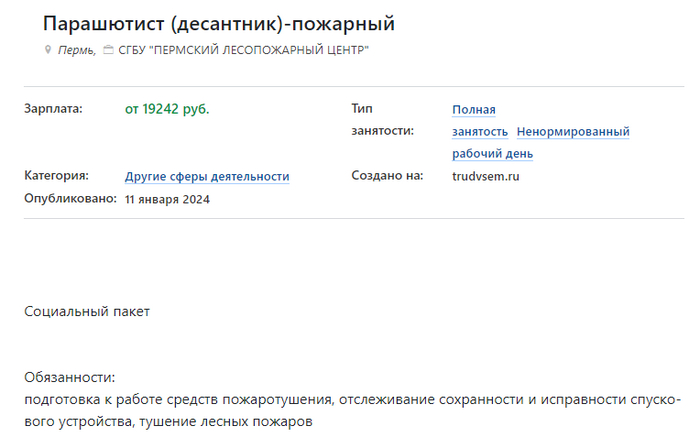Click the Категория label
This screenshot has height=437, width=700.
pyautogui.click(x=57, y=175)
